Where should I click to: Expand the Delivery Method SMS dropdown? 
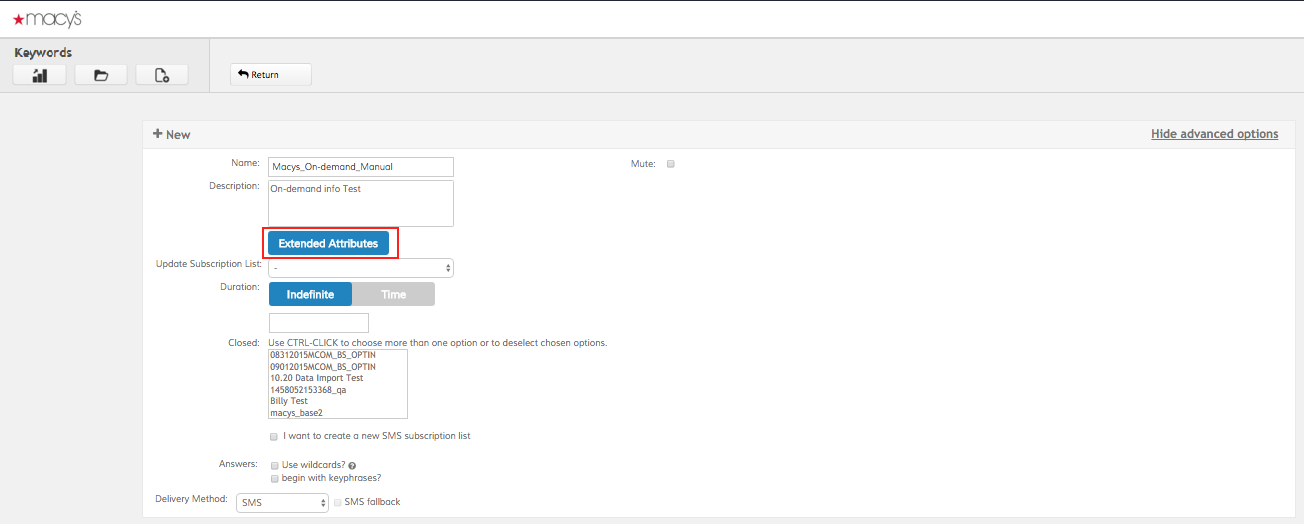tap(283, 502)
